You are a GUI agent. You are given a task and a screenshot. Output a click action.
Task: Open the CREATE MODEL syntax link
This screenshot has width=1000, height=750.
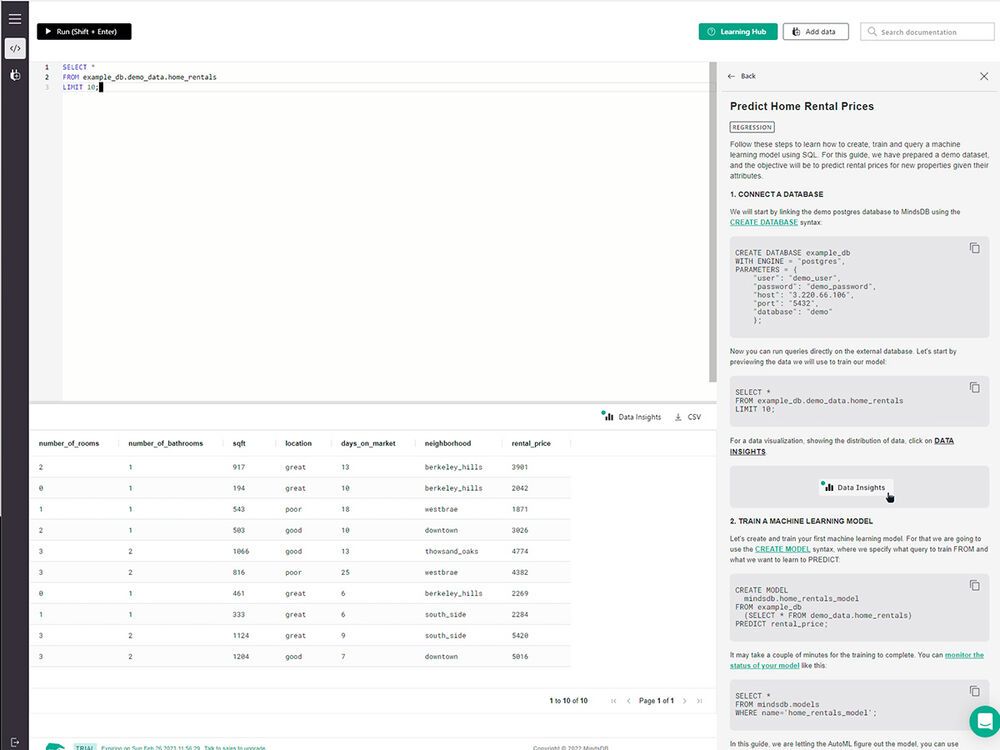pos(783,548)
